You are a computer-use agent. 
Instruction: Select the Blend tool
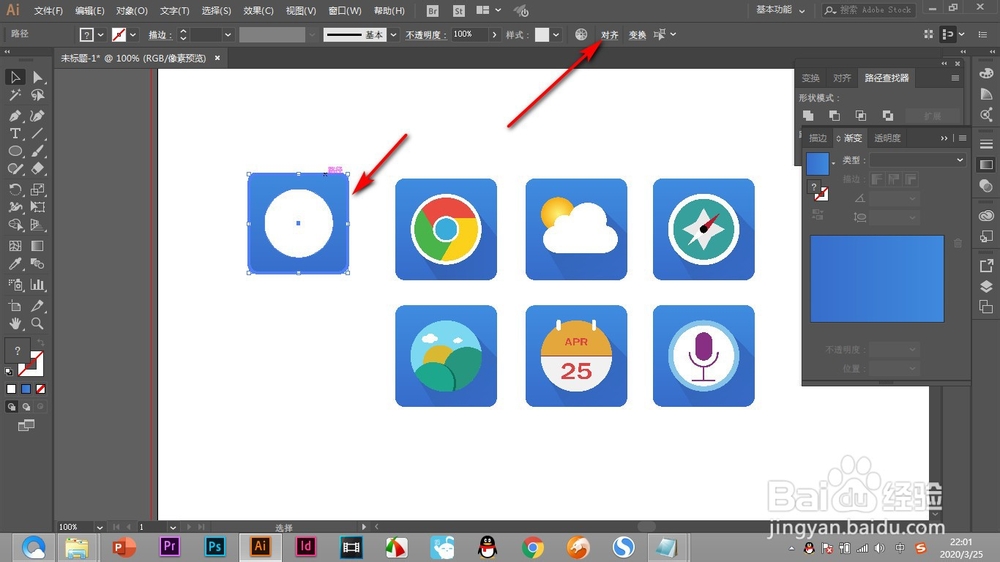tap(38, 264)
